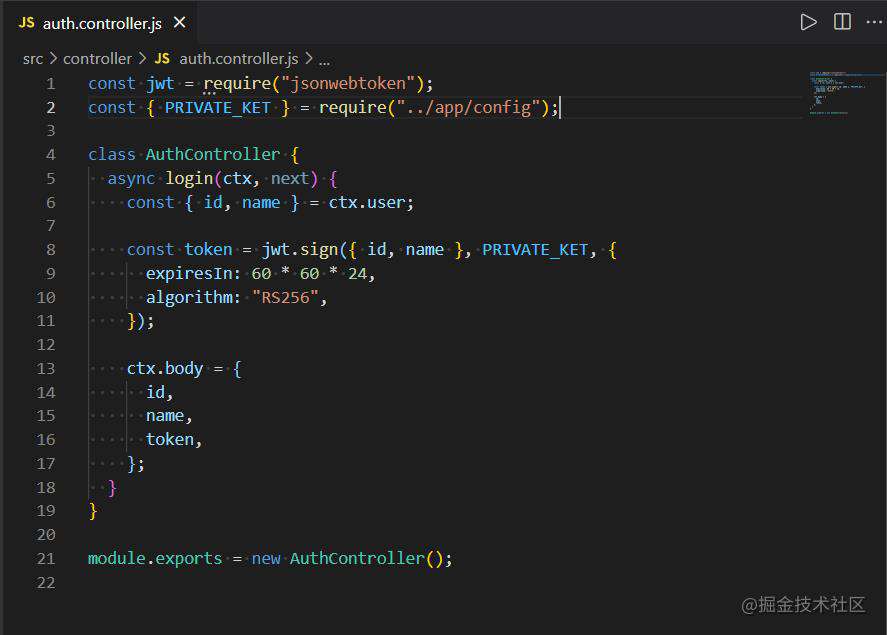Open the src breadcrumb folder

point(33,59)
